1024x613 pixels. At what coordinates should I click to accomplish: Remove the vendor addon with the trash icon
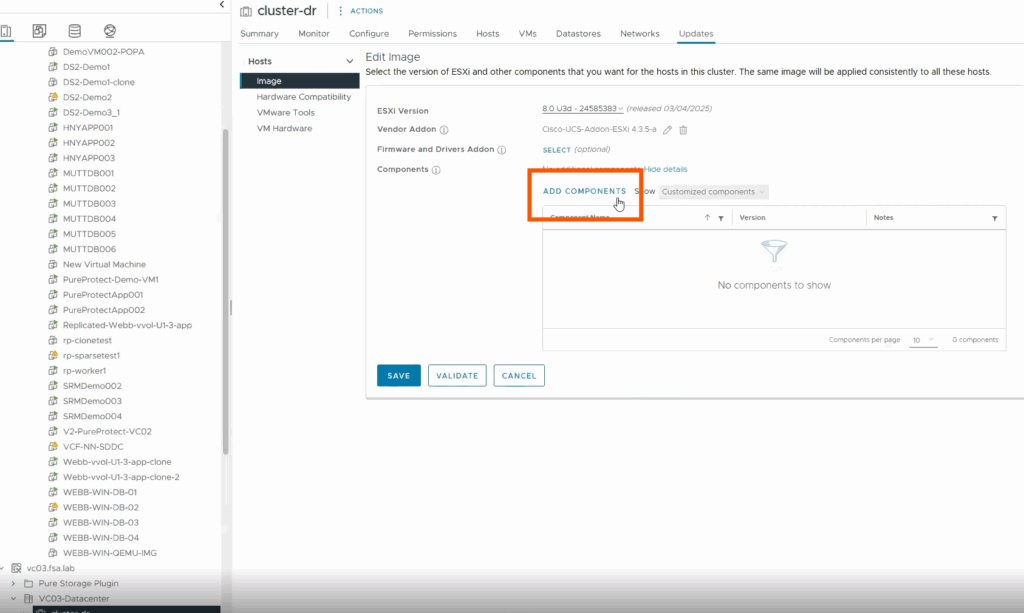[684, 130]
